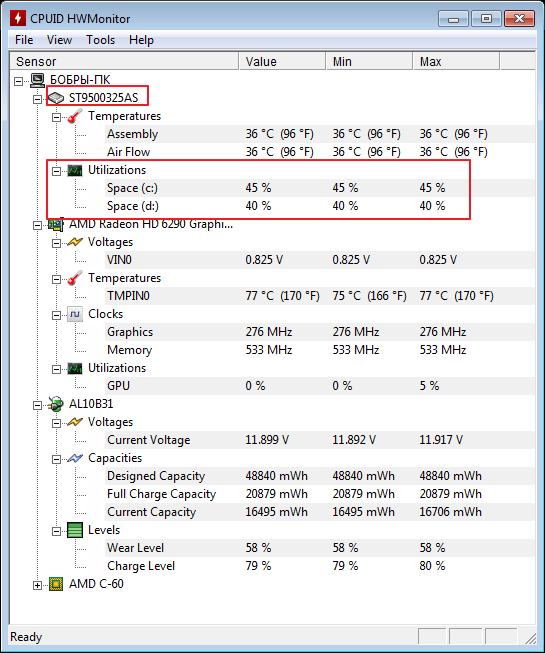Click the hard drive icon for ST9500325AS
545x653 pixels.
56,98
